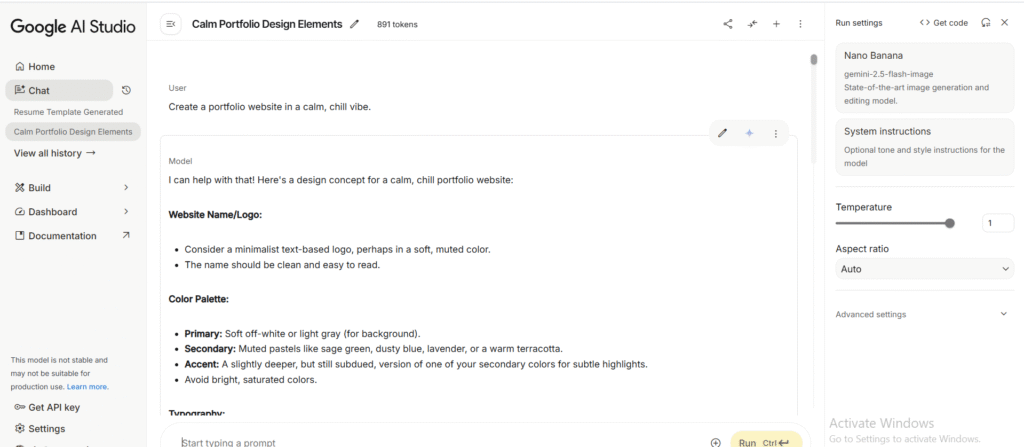Screen dimensions: 1024x447
Task: Open chat history clock icon
Action: 126,90
